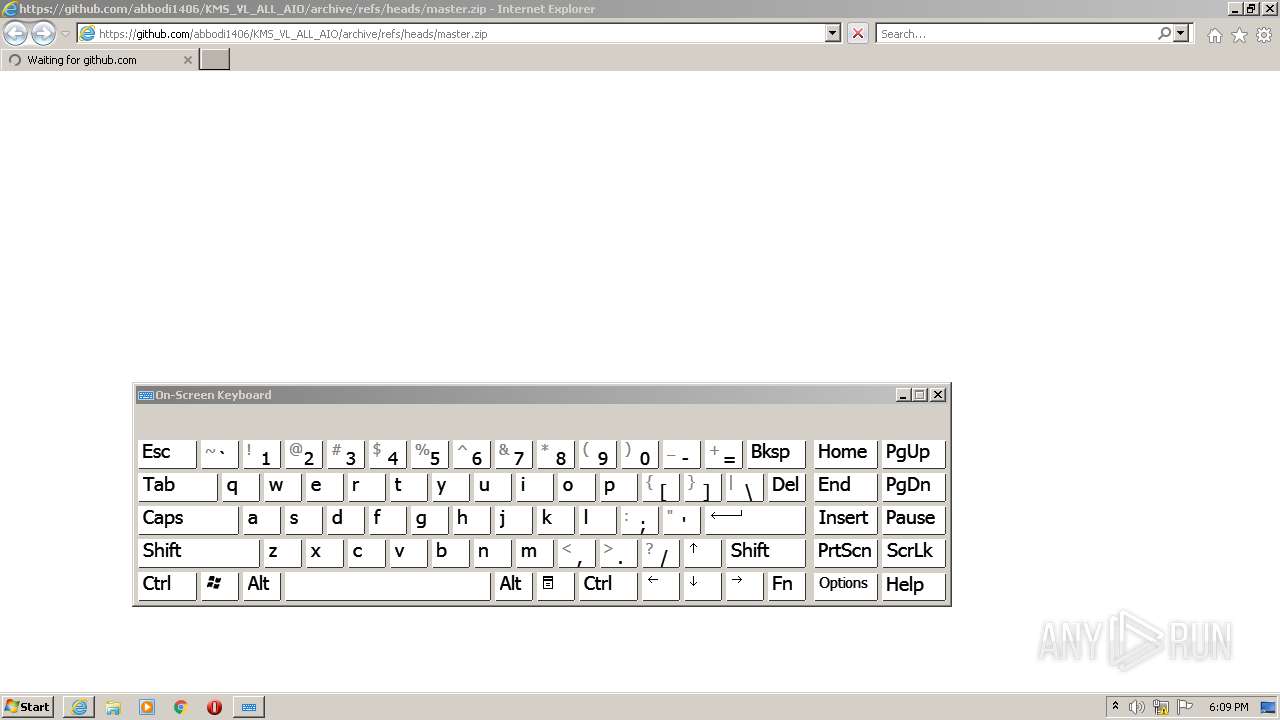This screenshot has height=720, width=1280.
Task: Click the Windows logo key on keyboard
Action: coord(219,585)
